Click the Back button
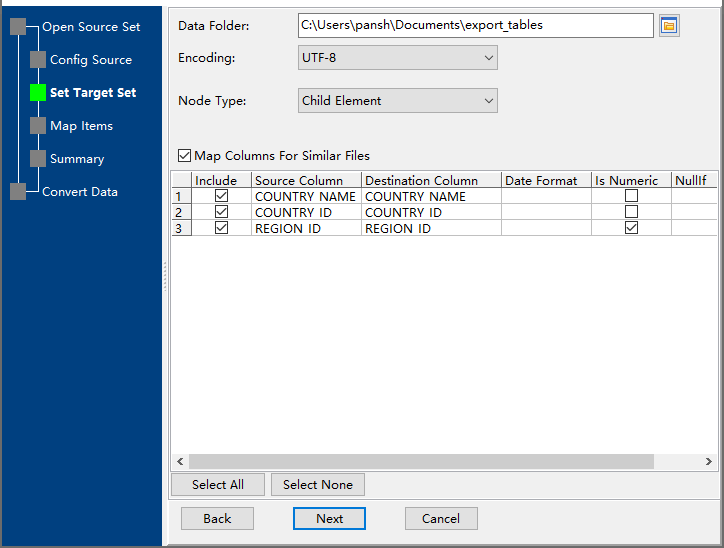The image size is (724, 548). click(217, 518)
